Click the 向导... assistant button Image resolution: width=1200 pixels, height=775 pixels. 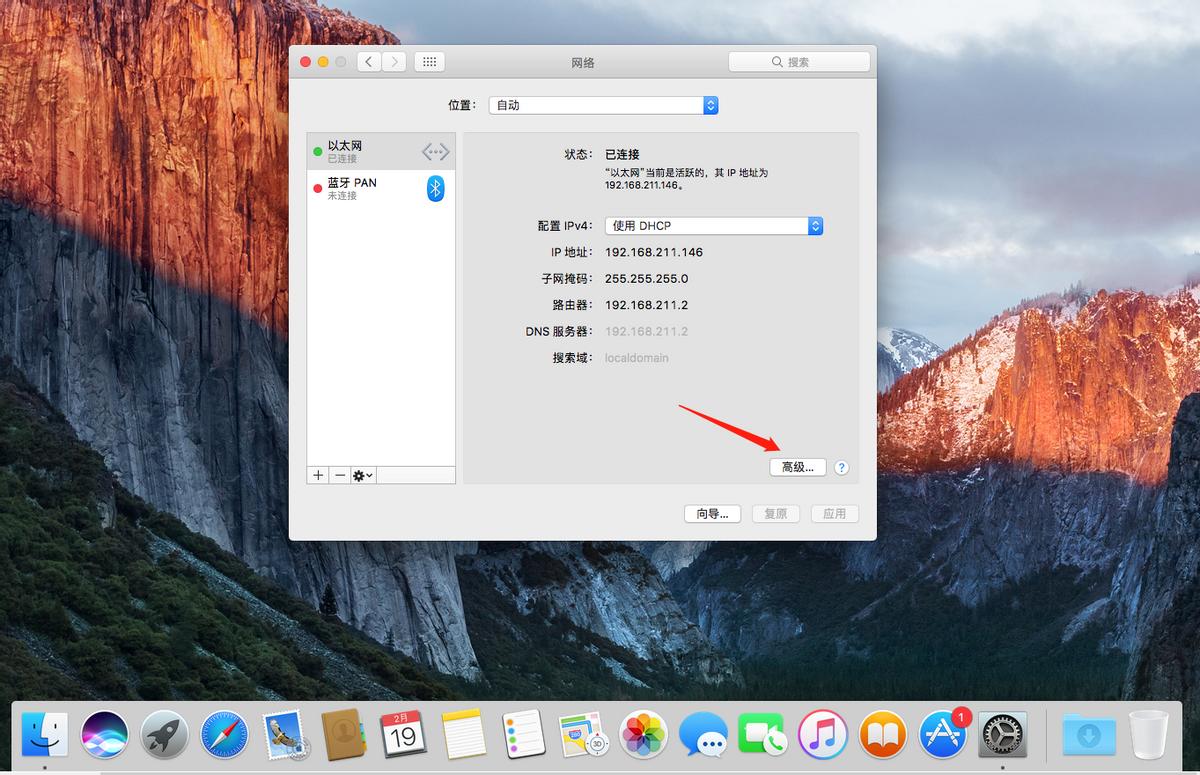pos(712,513)
